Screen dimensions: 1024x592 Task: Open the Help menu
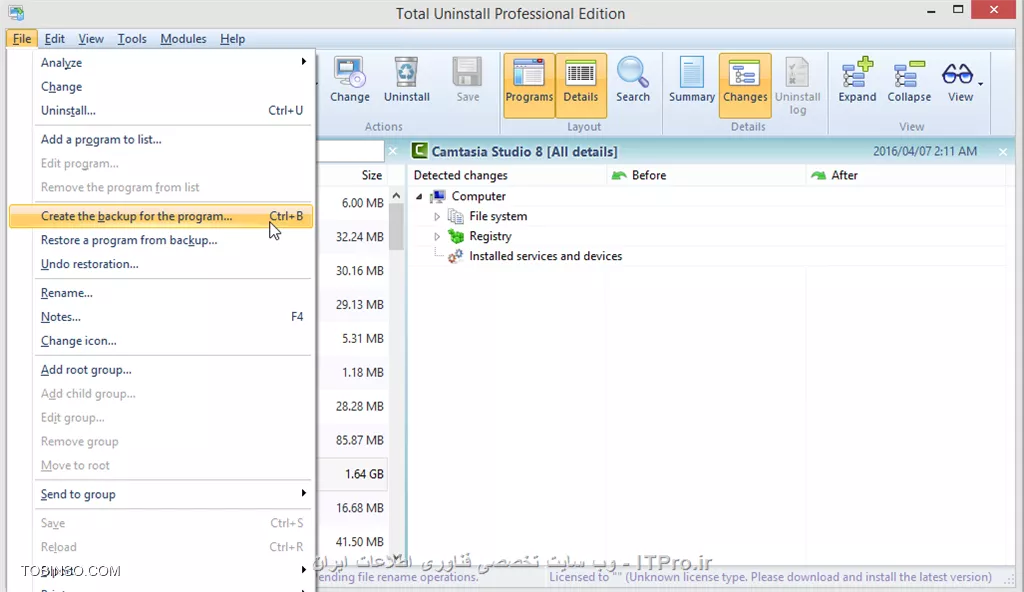tap(232, 39)
